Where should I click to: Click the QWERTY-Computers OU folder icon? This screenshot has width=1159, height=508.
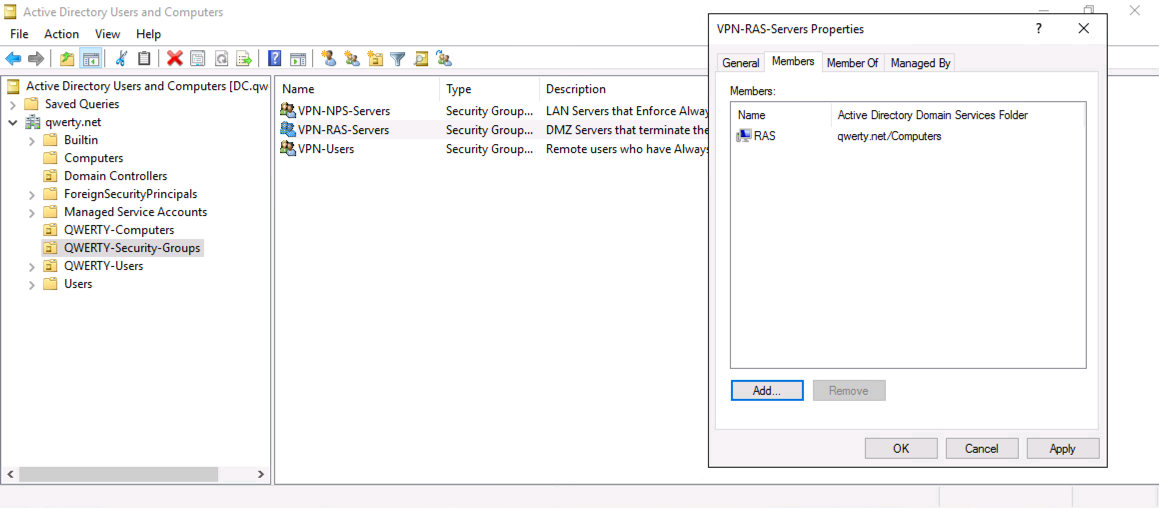pos(50,230)
